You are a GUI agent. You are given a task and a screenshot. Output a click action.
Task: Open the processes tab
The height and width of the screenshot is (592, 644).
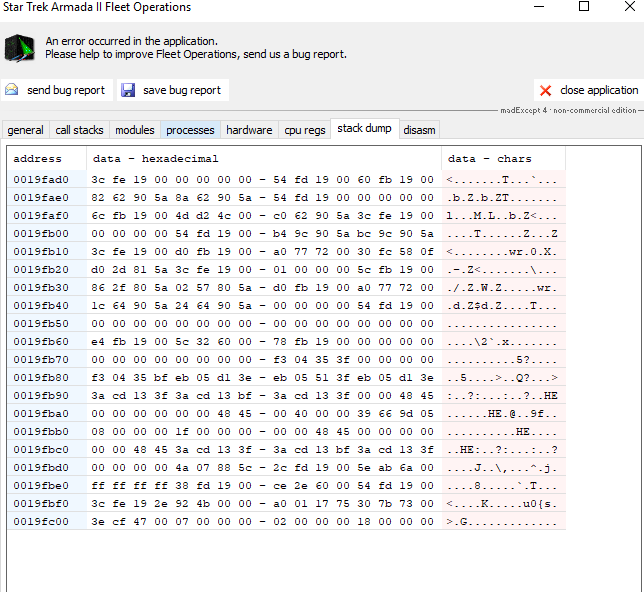coord(190,130)
